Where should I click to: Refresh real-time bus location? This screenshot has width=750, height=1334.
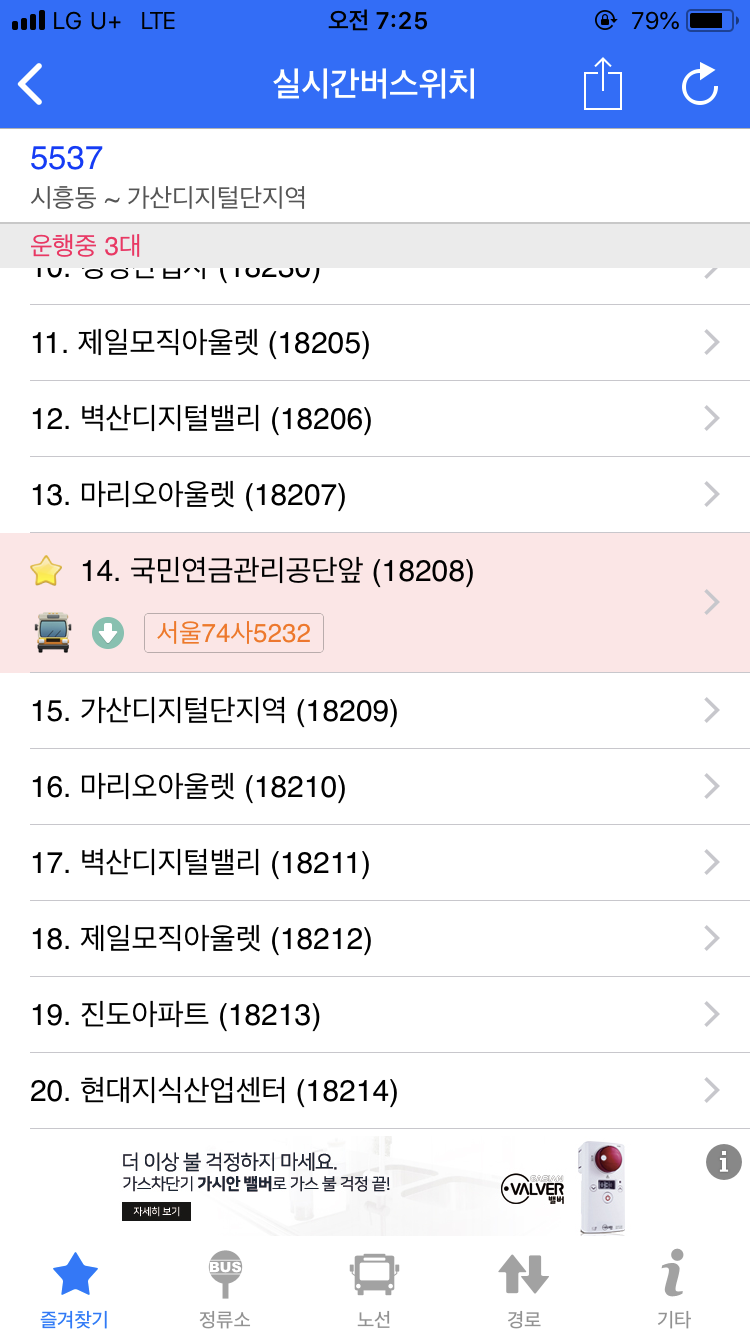tap(700, 84)
